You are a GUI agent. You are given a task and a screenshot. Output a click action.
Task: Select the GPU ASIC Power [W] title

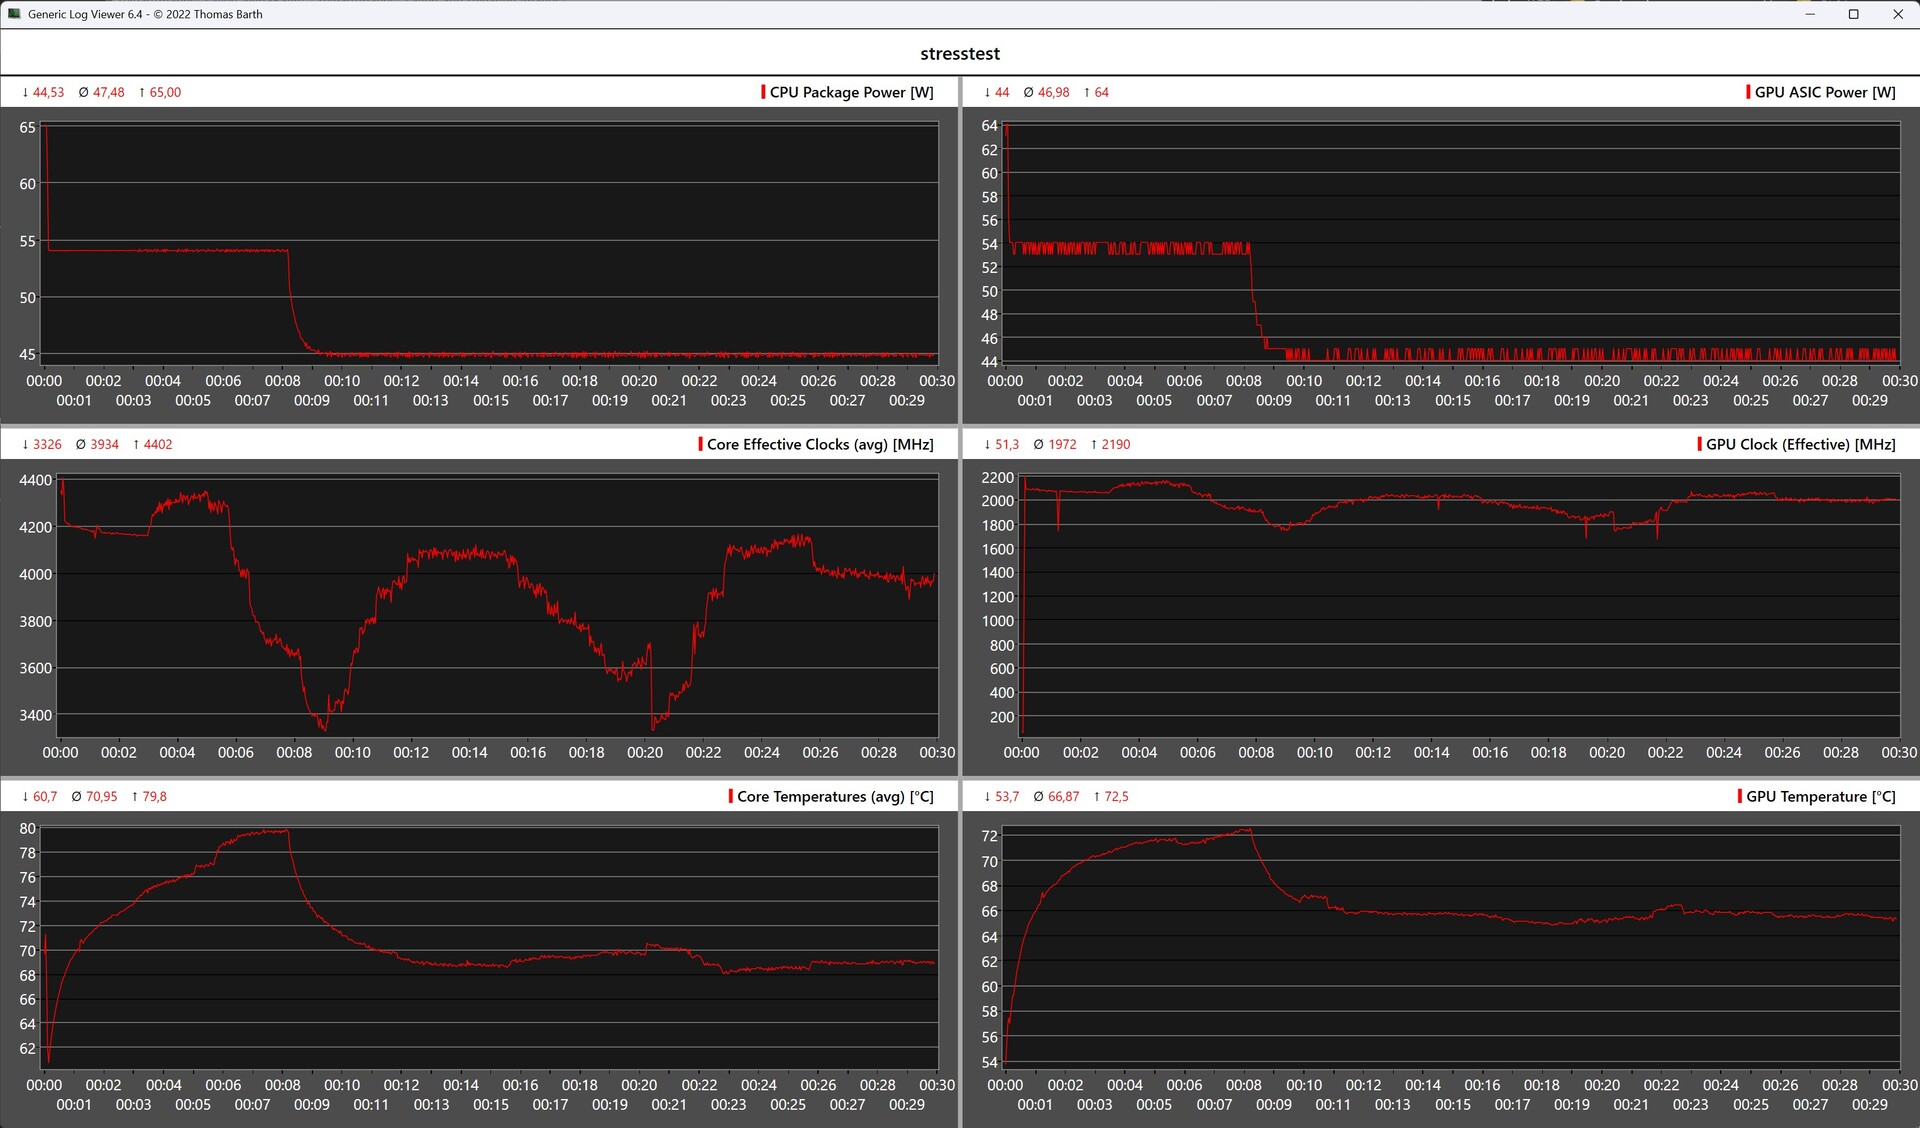coord(1825,92)
